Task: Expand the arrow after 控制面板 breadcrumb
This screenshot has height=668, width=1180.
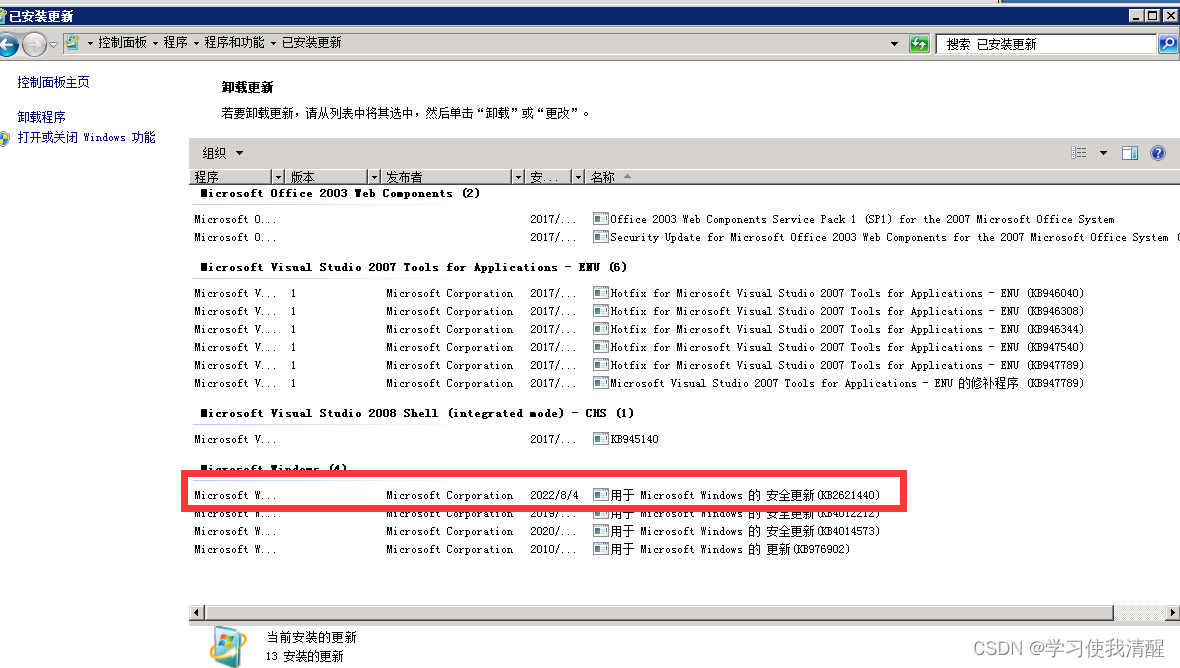Action: 155,44
